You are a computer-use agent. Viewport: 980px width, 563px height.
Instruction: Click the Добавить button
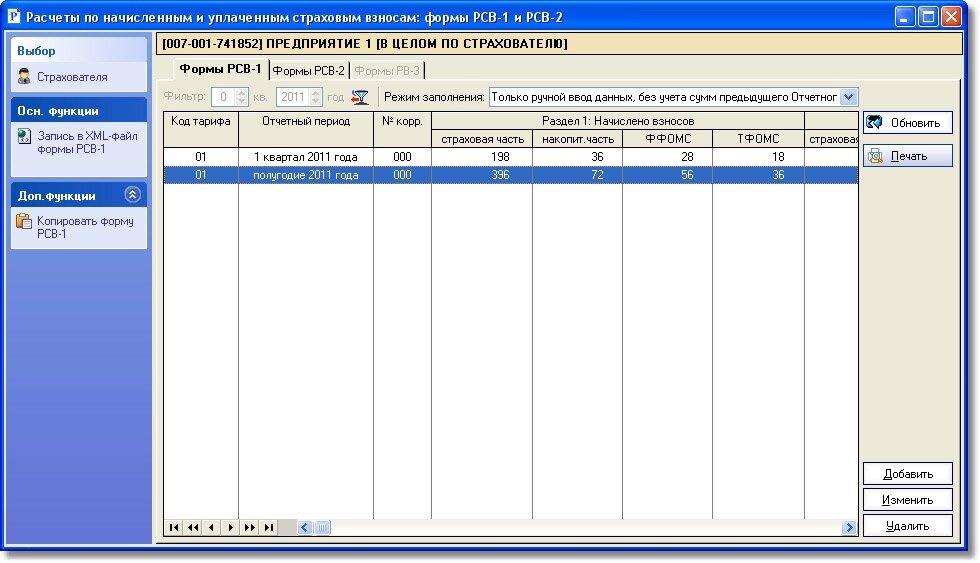[x=908, y=474]
